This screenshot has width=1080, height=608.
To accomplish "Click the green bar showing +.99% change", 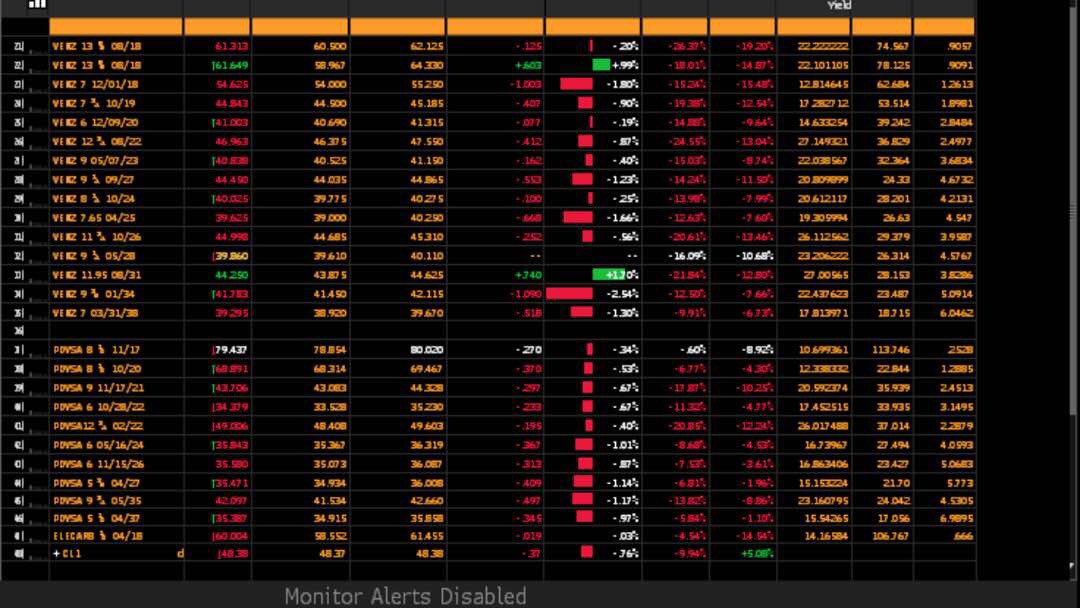I will 601,65.
